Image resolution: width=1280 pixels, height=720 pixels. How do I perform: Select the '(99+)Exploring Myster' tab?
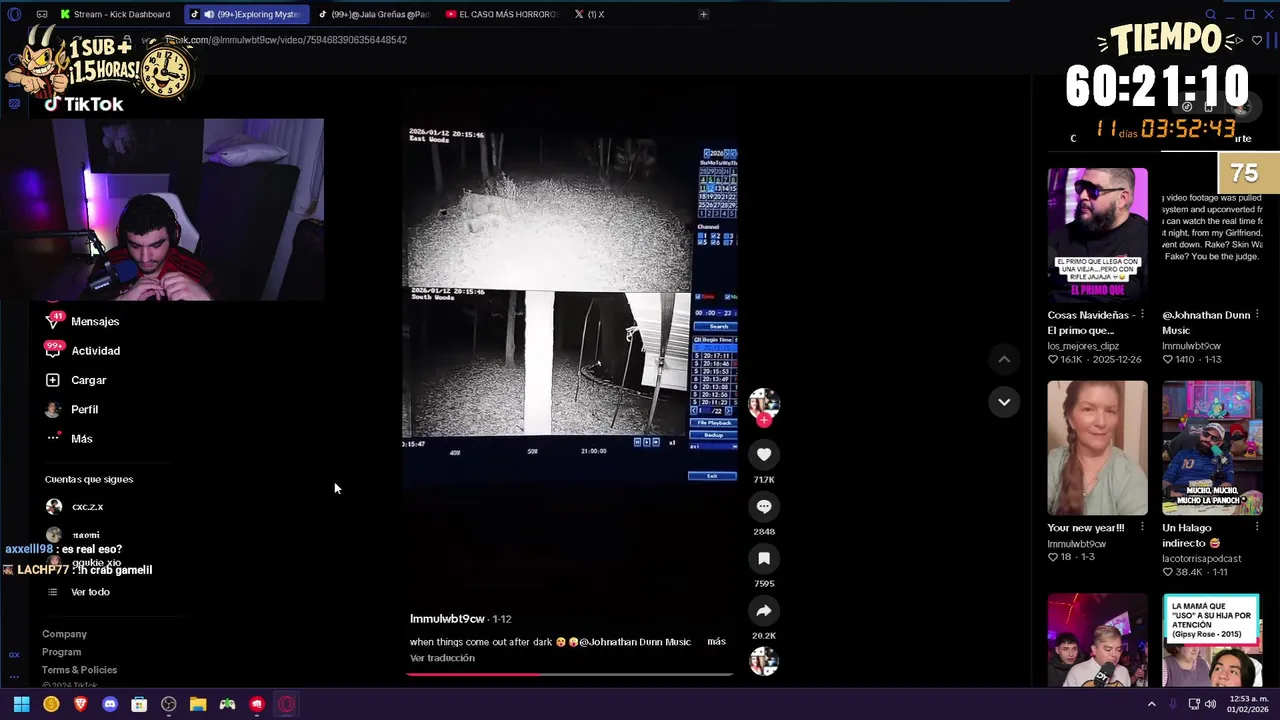[x=246, y=14]
